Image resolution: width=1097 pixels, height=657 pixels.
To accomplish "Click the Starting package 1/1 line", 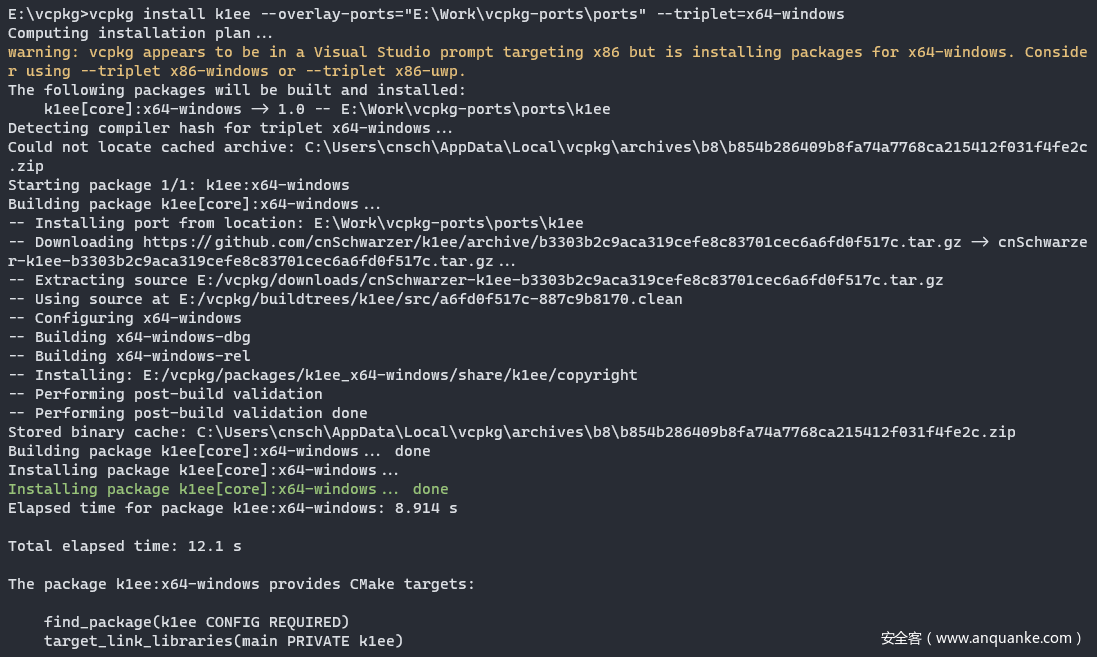I will (178, 185).
